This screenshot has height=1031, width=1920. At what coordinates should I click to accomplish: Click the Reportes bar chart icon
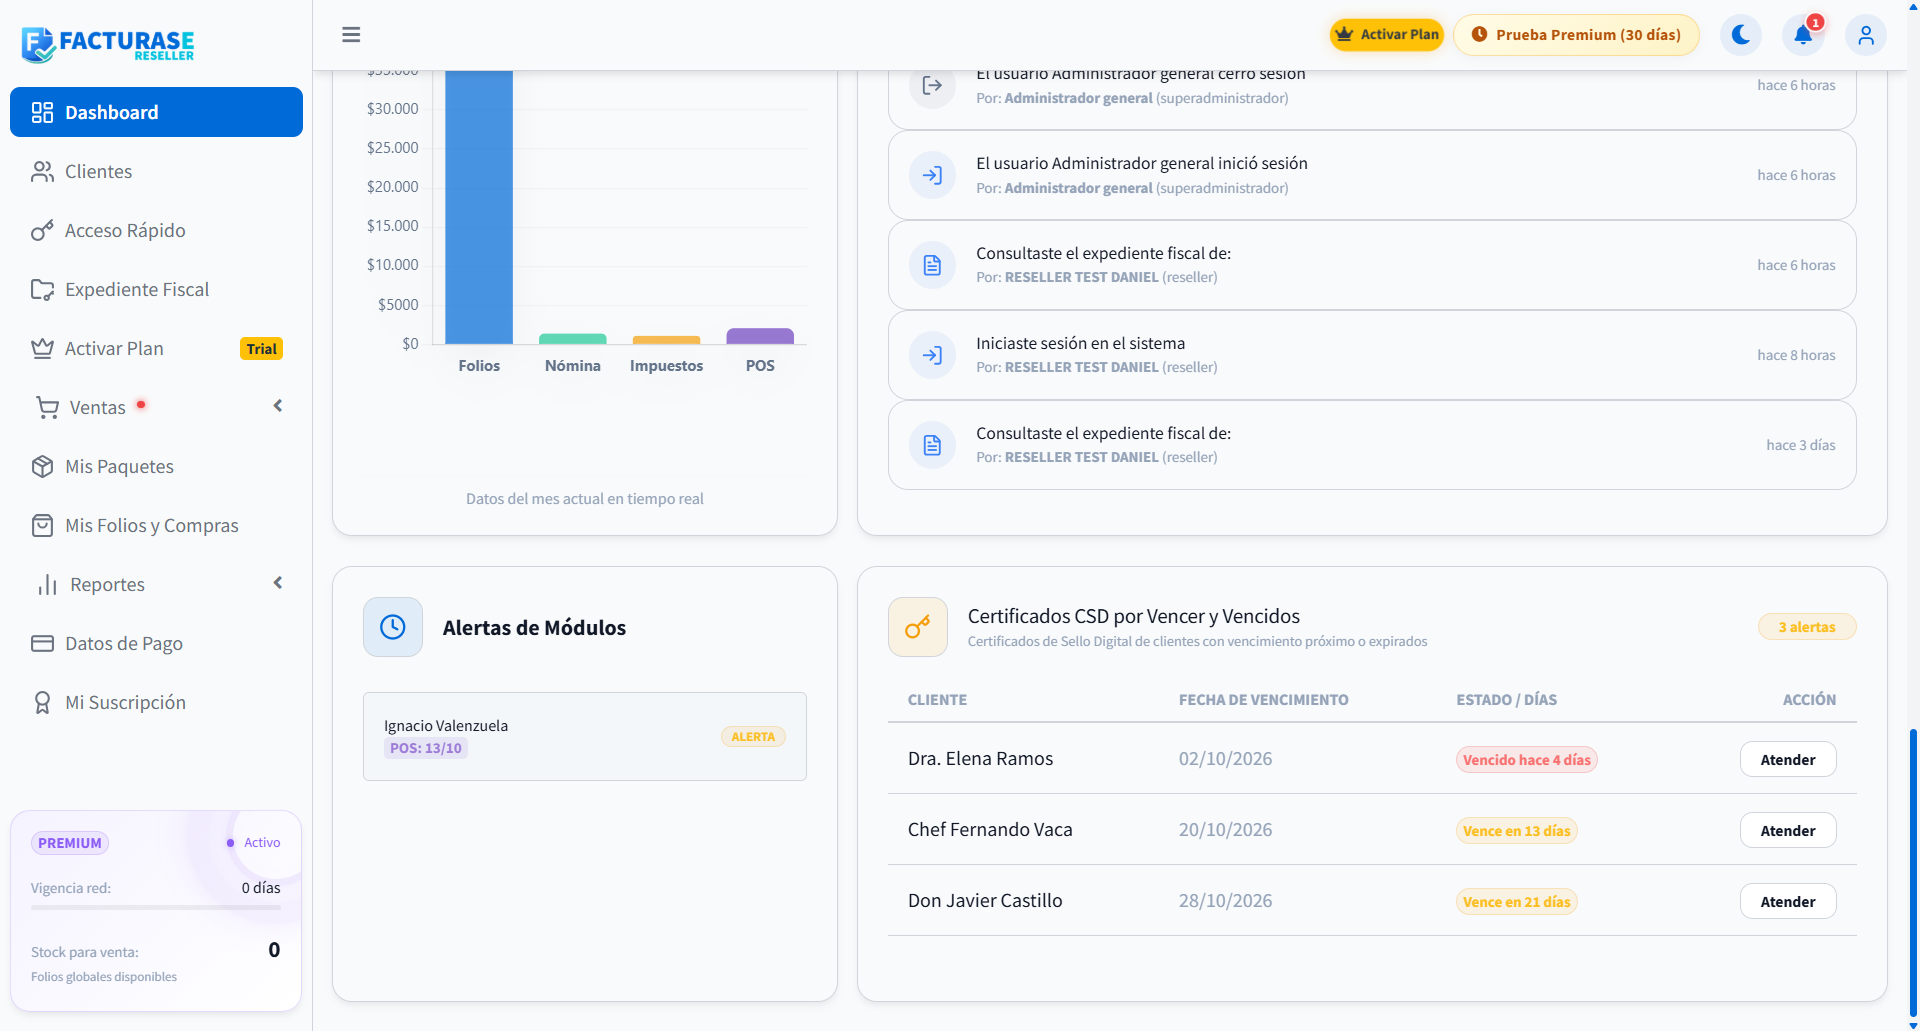tap(47, 585)
